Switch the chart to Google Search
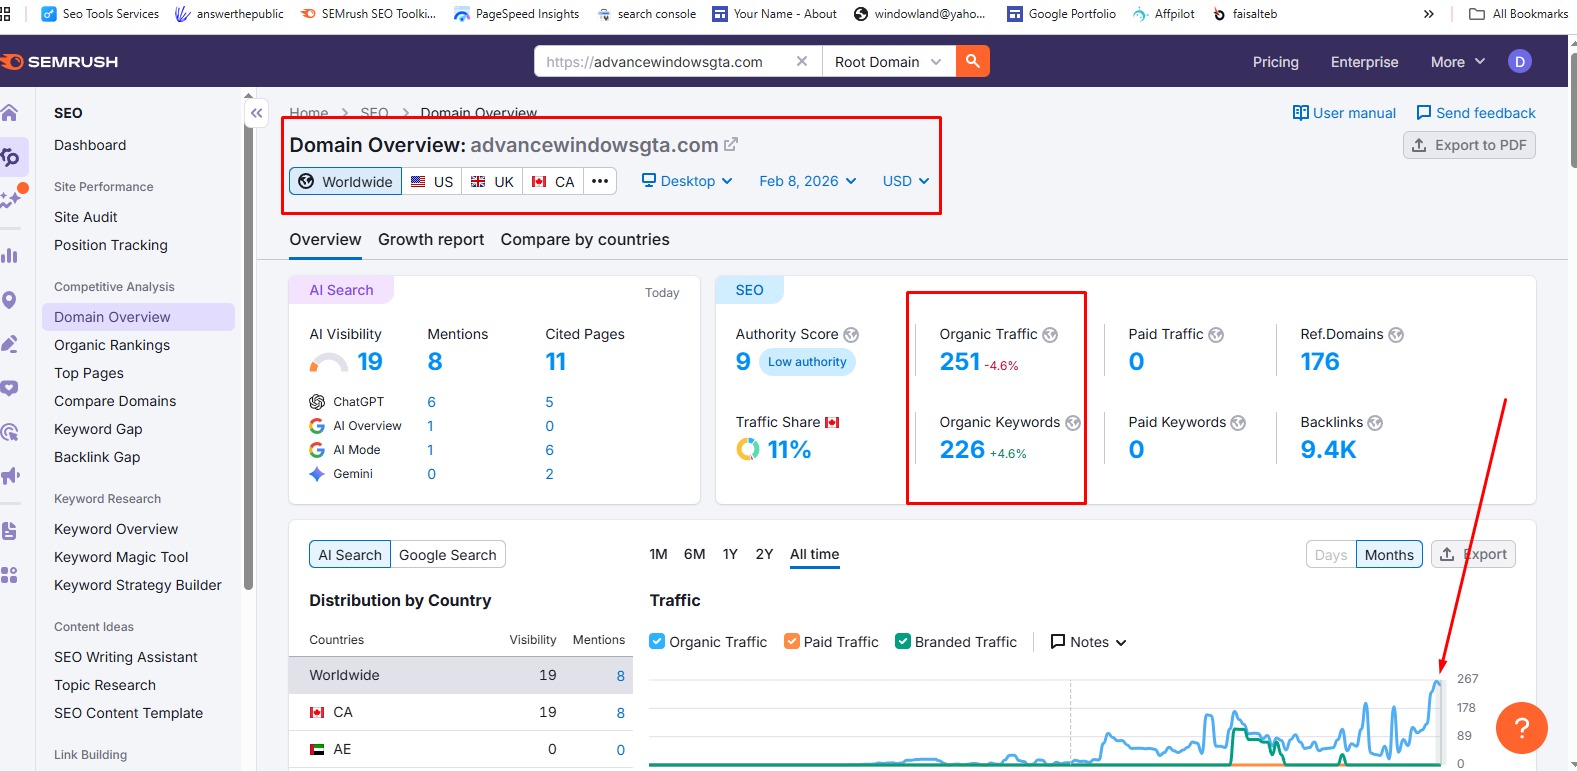 tap(448, 555)
